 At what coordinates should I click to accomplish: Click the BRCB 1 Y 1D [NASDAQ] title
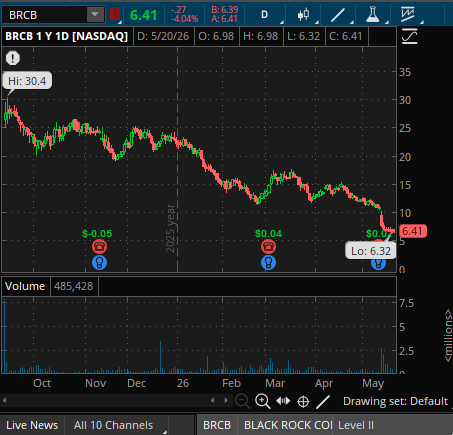click(67, 36)
